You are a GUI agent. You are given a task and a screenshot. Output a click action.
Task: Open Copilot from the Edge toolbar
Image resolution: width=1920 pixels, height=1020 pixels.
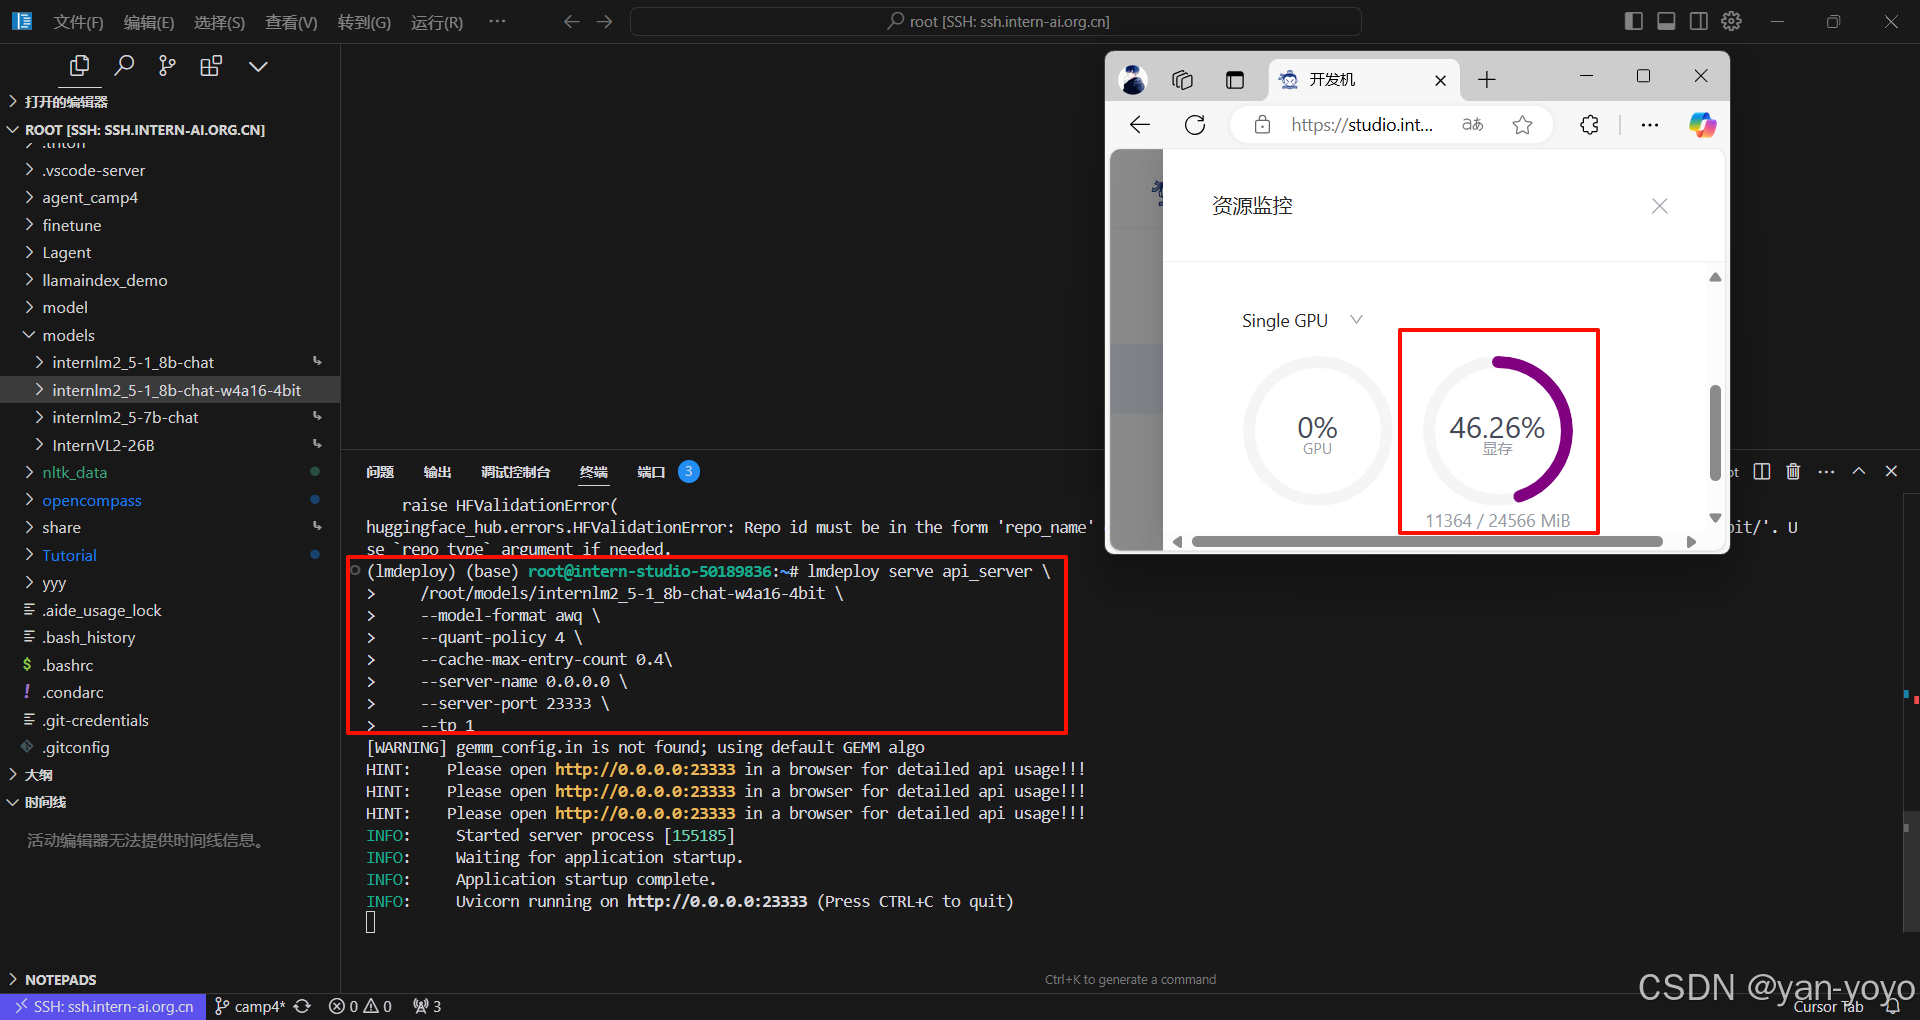[x=1703, y=125]
